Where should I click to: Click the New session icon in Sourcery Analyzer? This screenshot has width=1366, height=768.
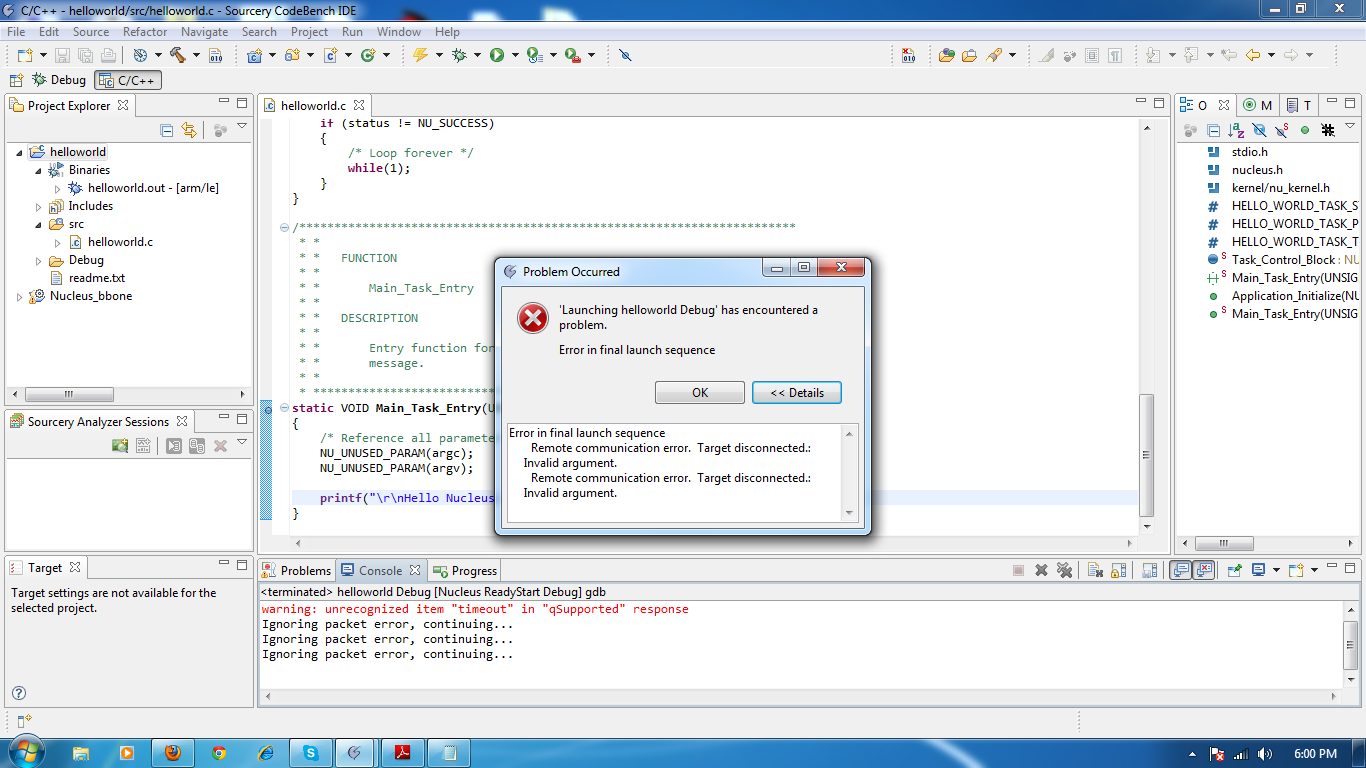click(120, 446)
